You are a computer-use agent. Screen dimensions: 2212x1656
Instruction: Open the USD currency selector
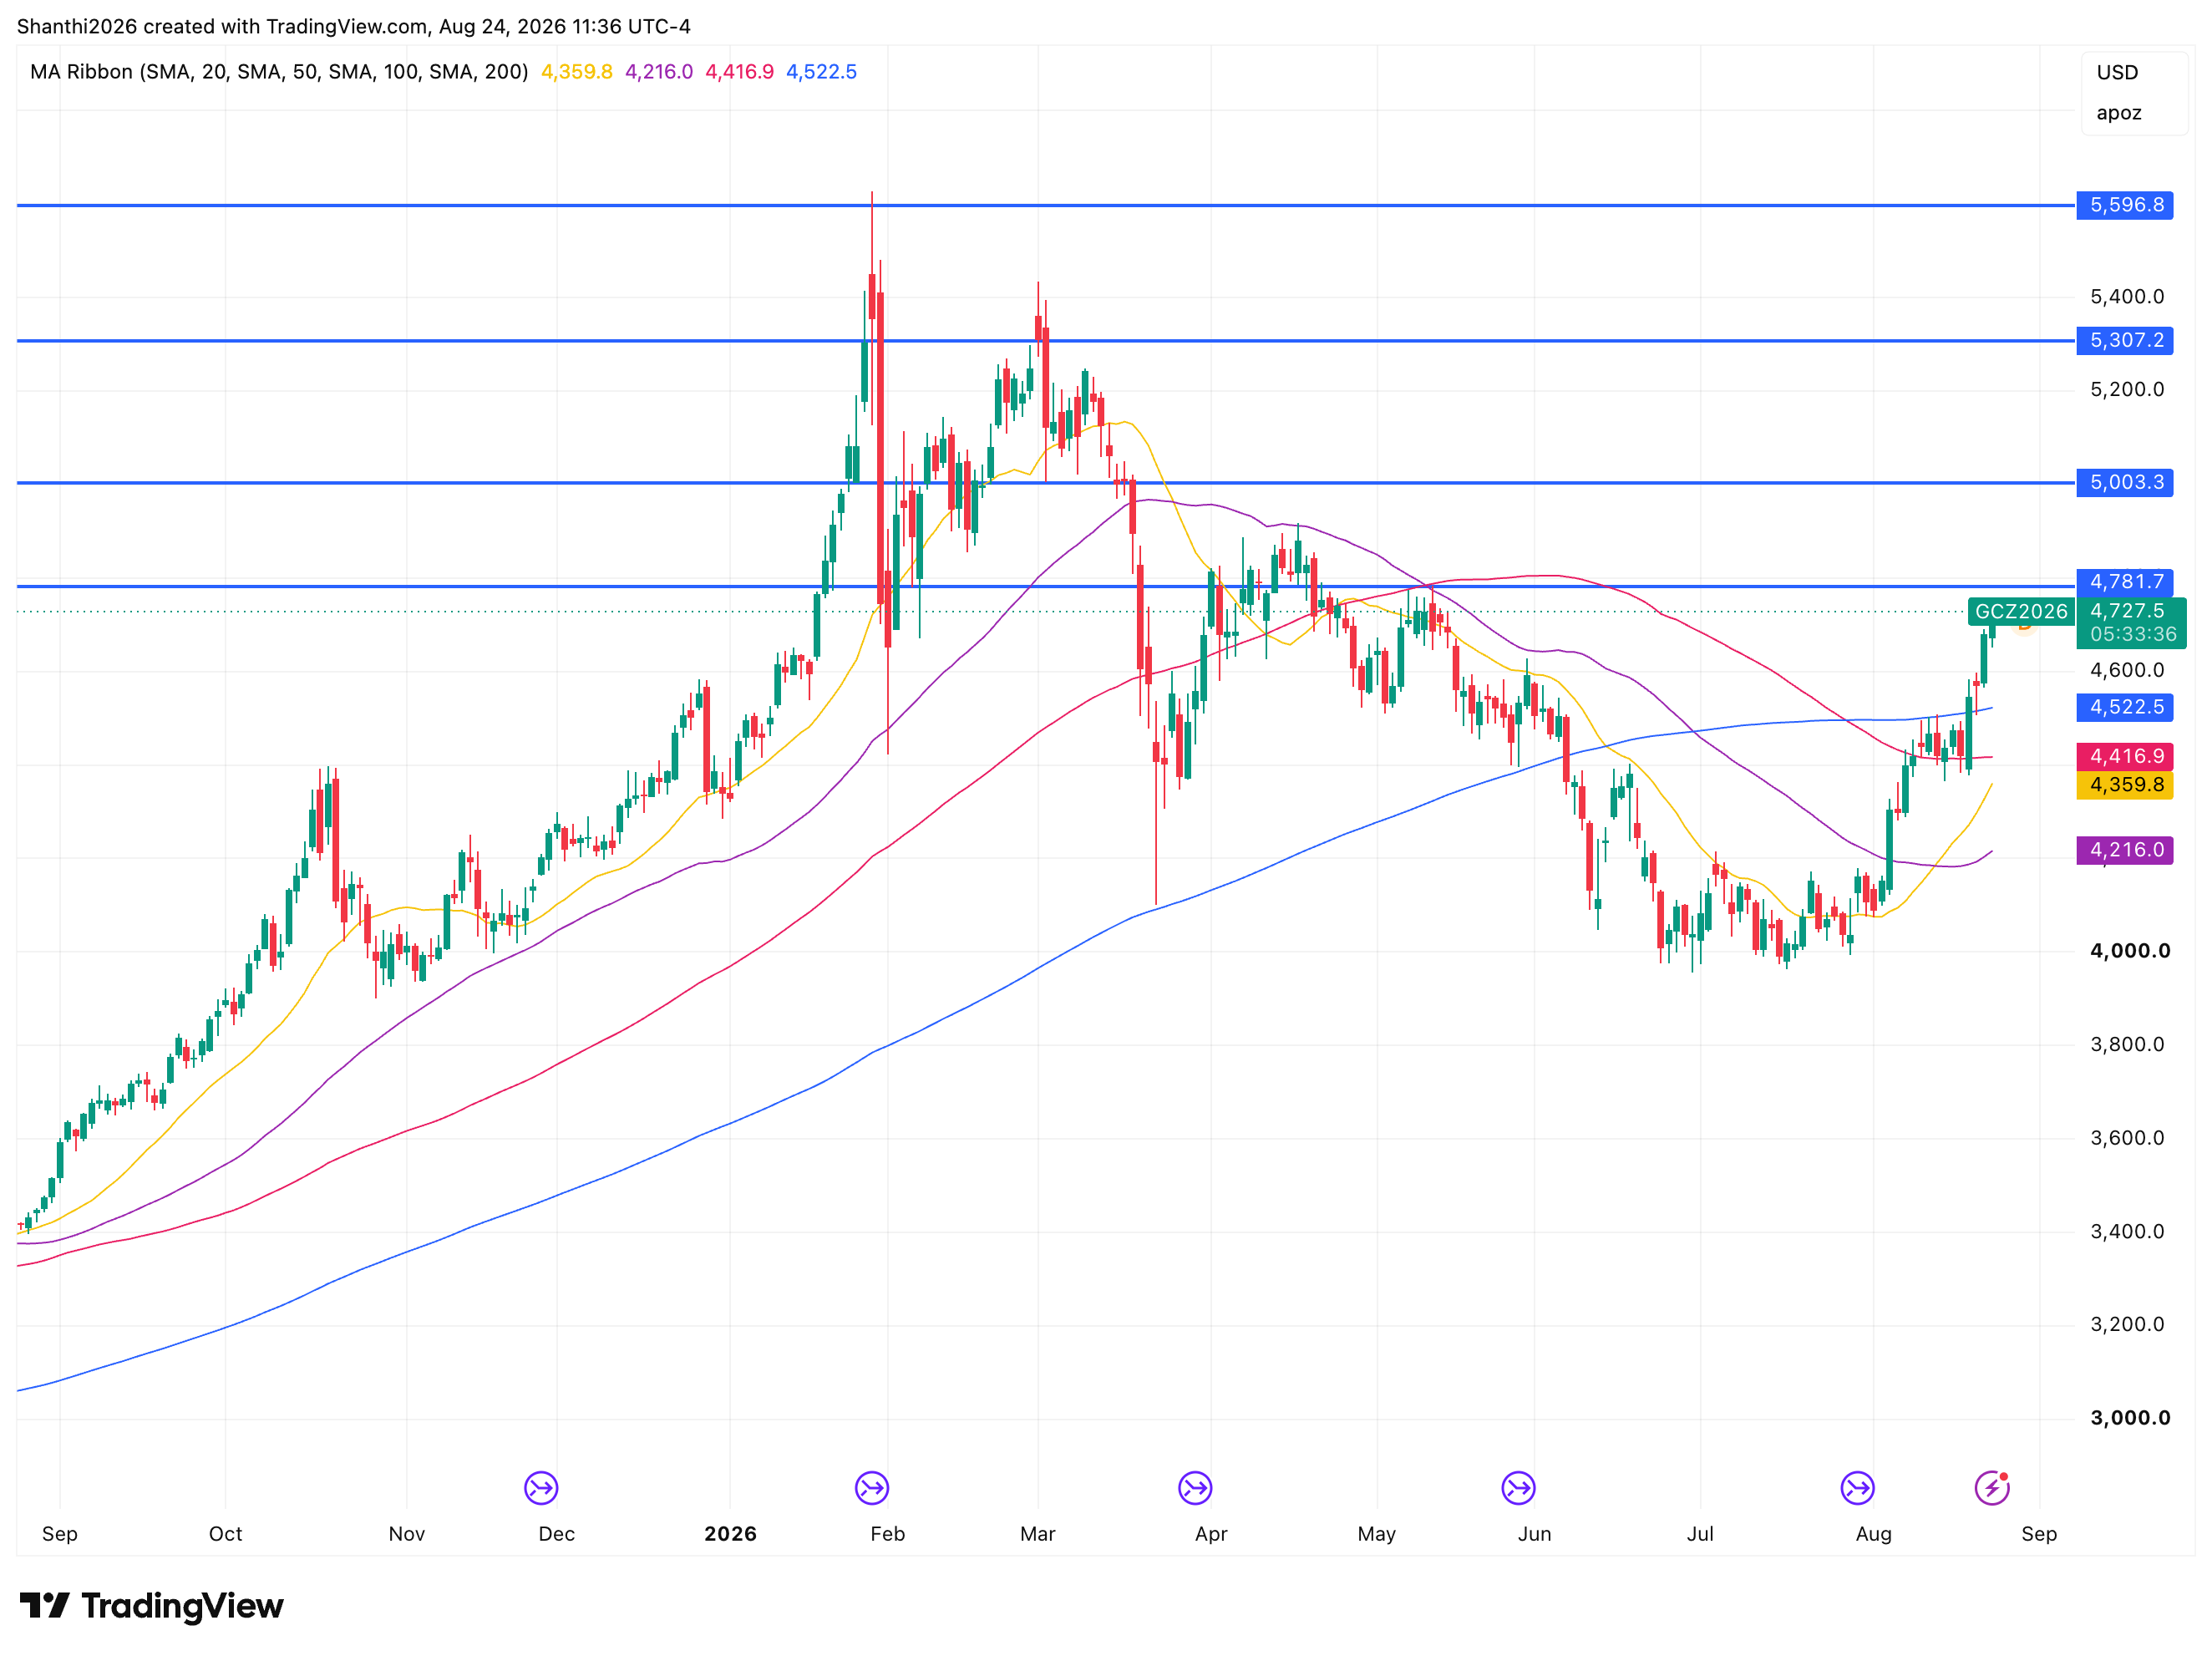2117,72
